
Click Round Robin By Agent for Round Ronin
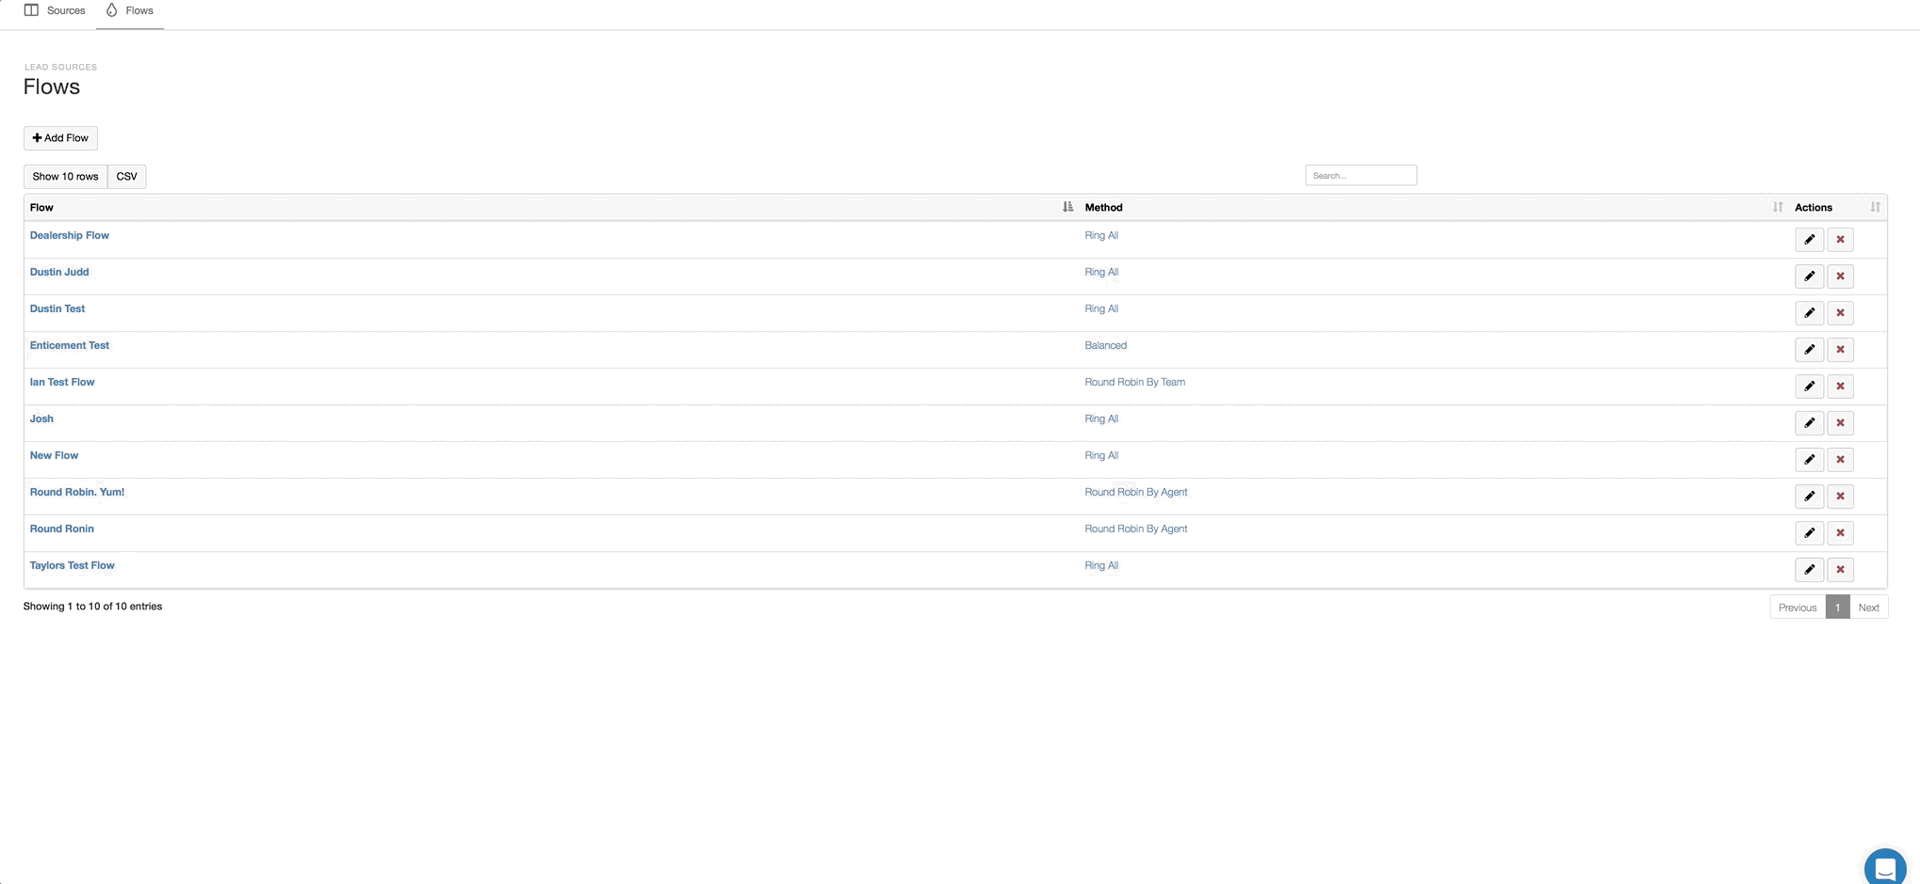(1136, 529)
